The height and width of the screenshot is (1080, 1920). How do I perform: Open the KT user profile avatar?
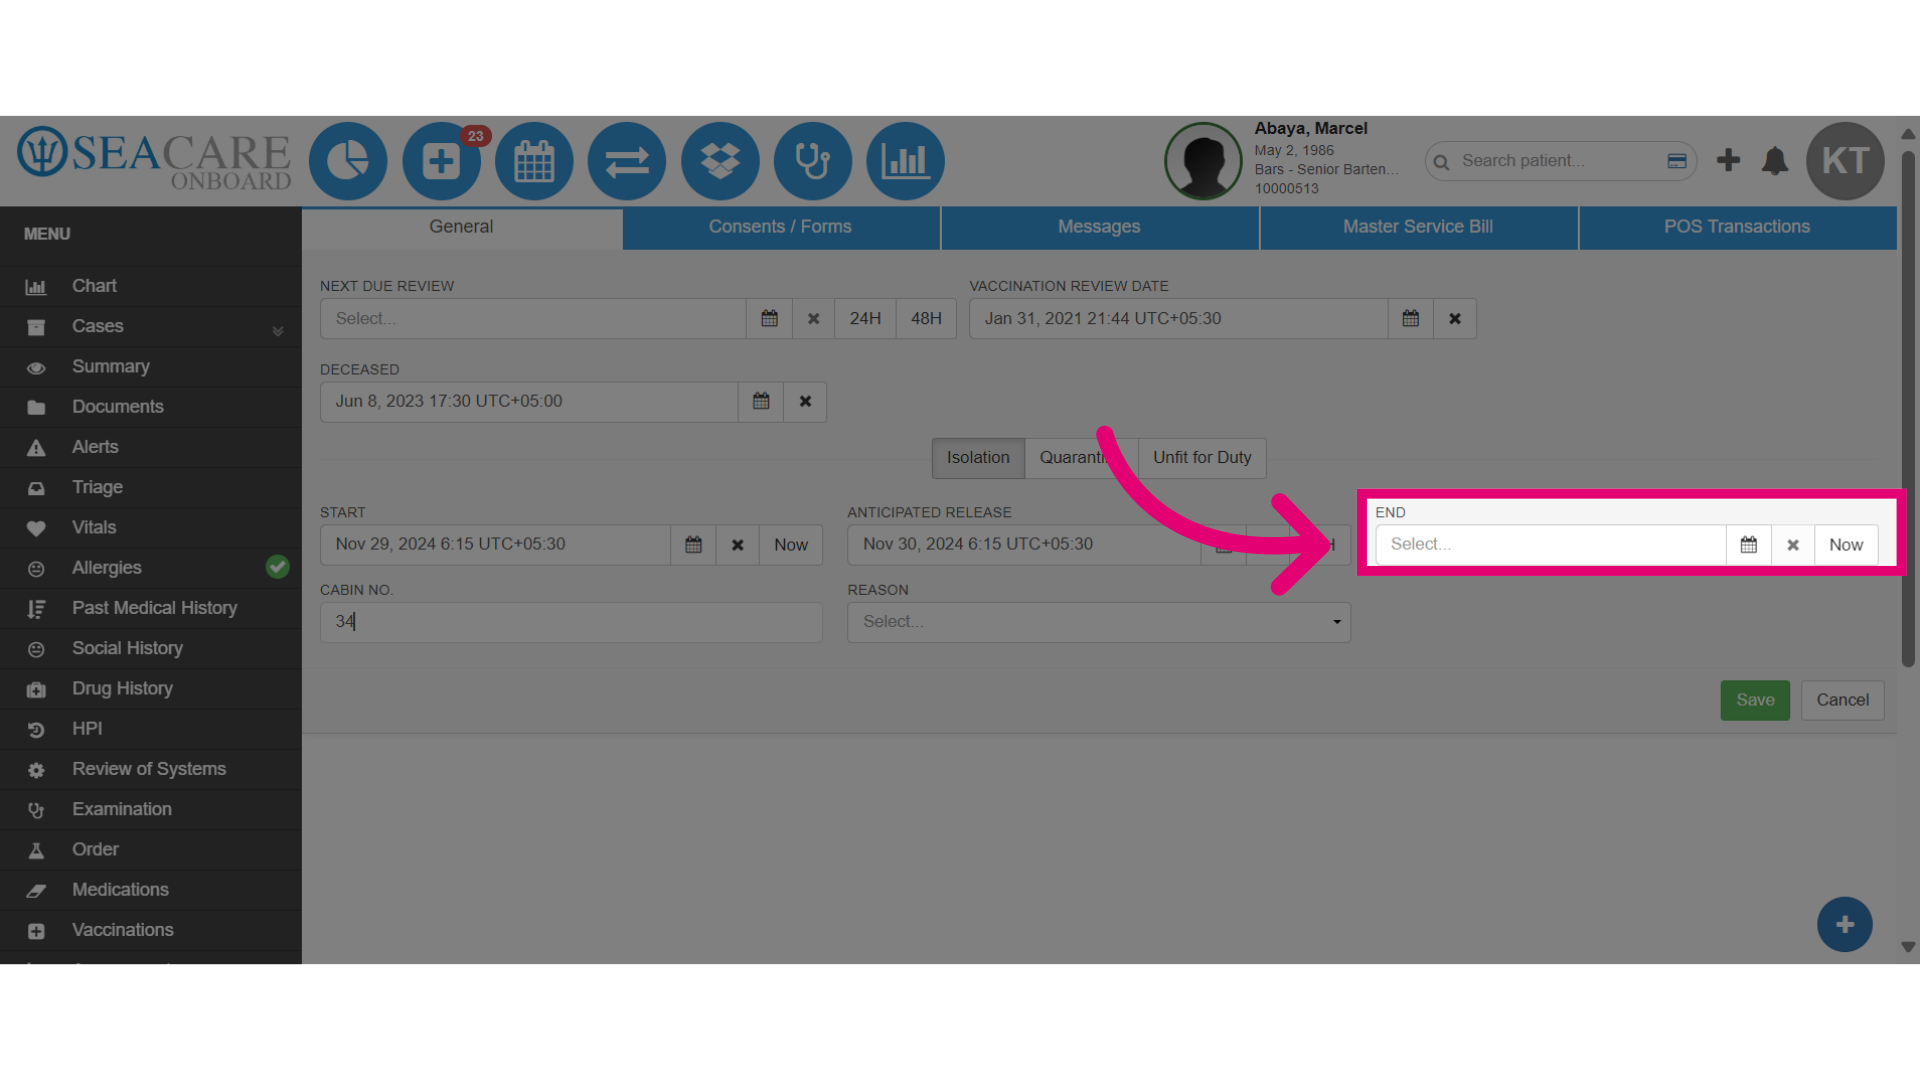(1845, 161)
